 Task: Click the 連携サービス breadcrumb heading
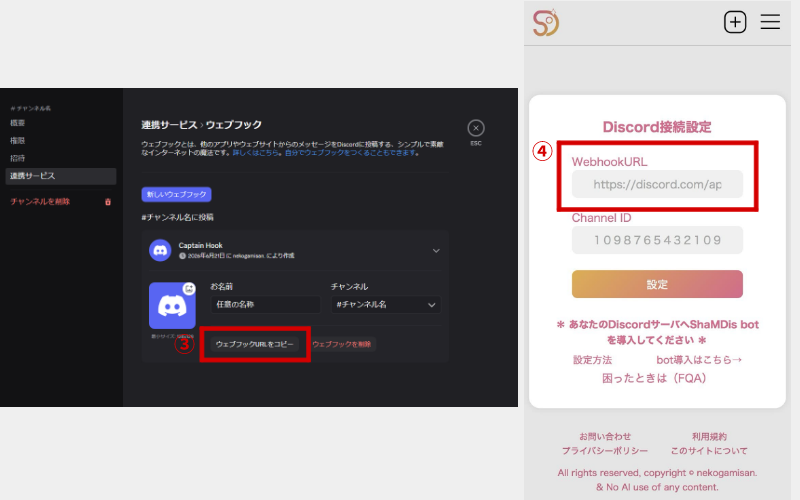[x=169, y=125]
